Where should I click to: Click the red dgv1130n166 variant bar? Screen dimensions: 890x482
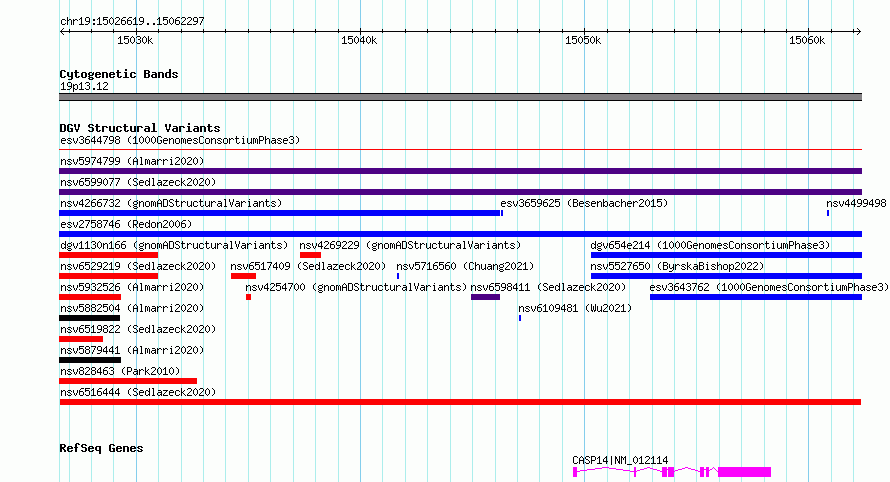(108, 255)
